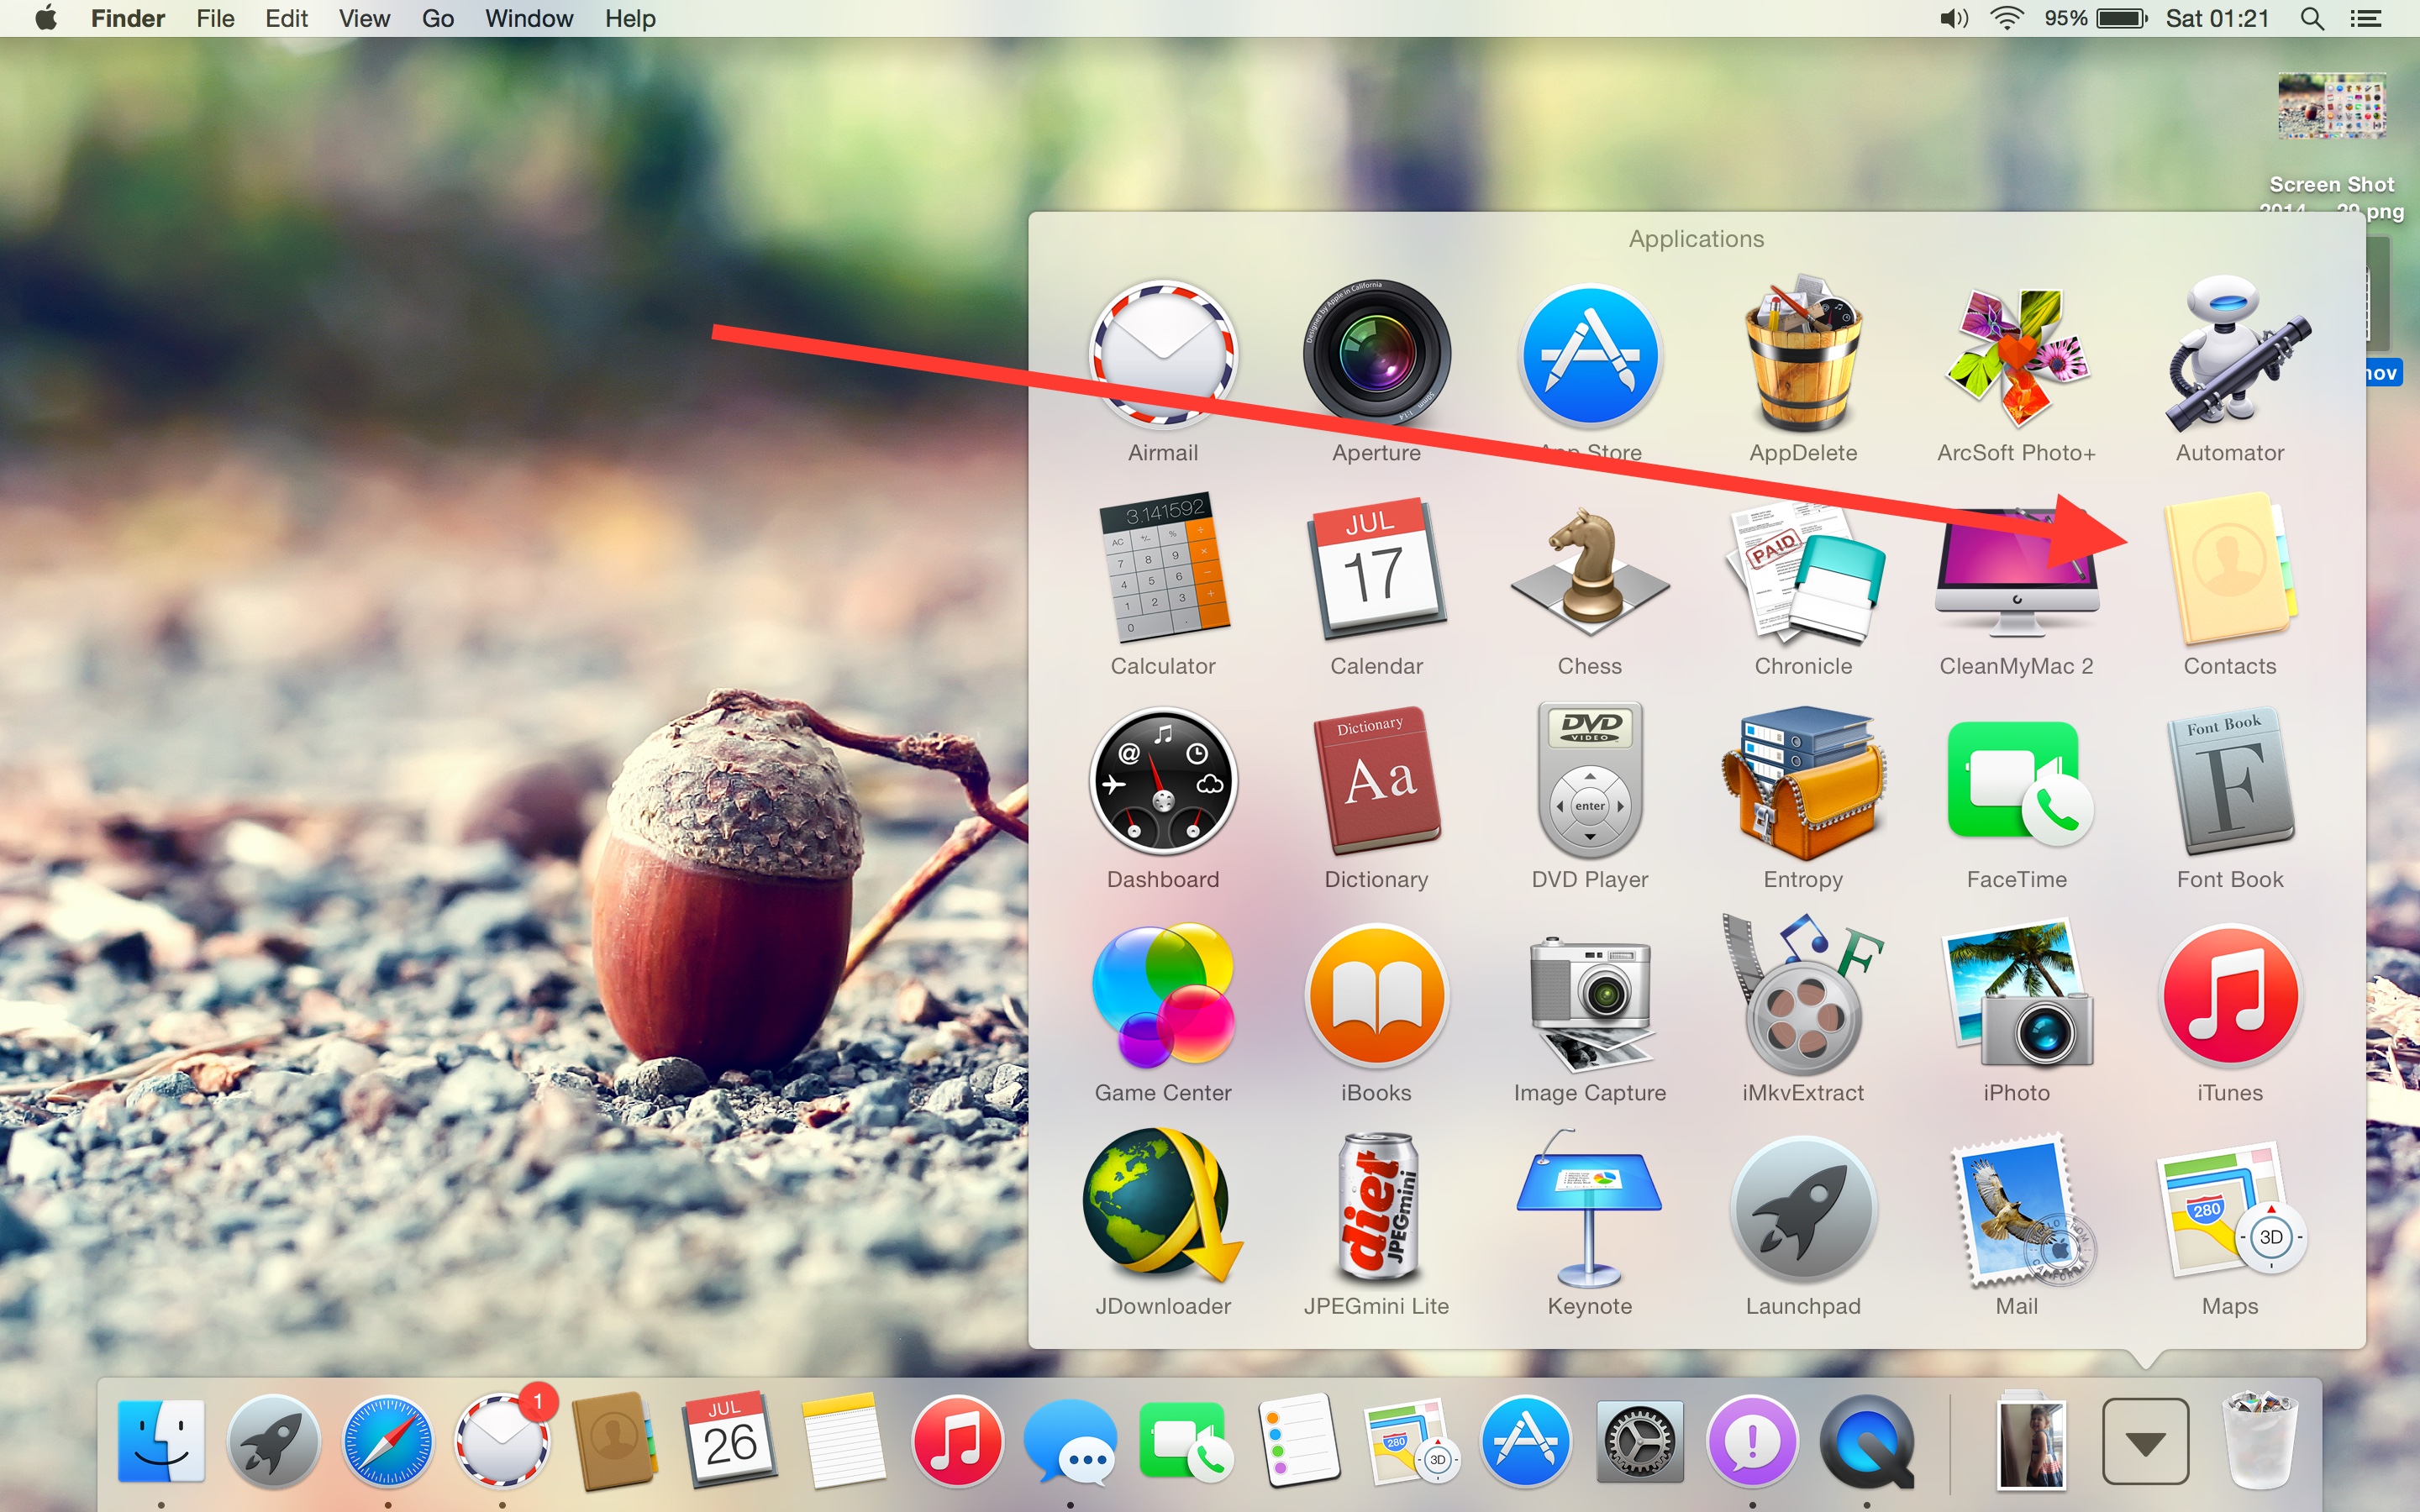Viewport: 2420px width, 1512px height.
Task: Open Airmail with badge in the Dock
Action: coord(502,1441)
